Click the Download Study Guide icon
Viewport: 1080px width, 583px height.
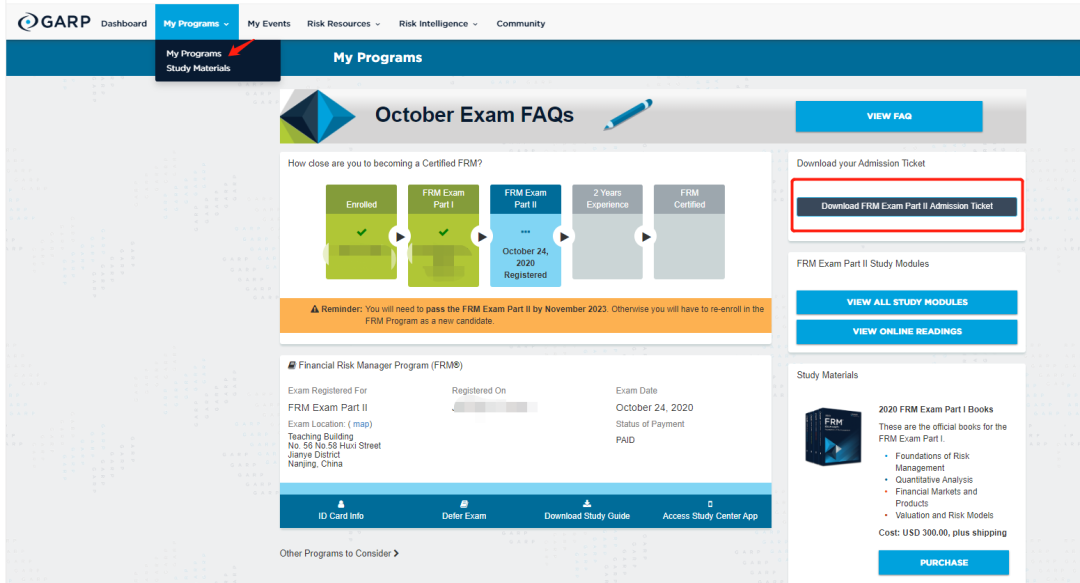pos(587,504)
